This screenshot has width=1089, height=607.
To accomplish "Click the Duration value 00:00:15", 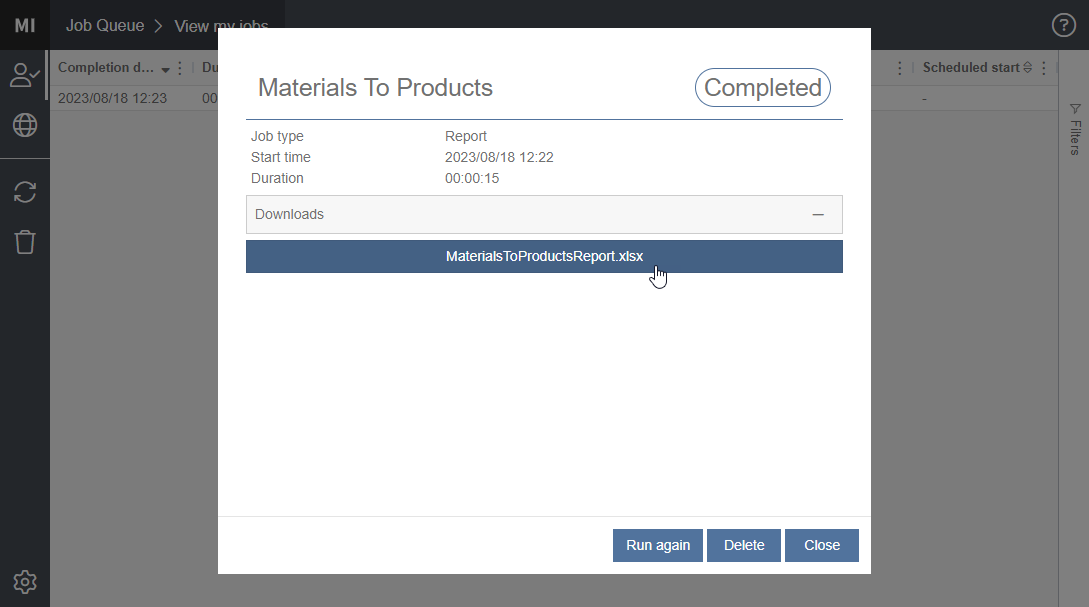I will (472, 178).
